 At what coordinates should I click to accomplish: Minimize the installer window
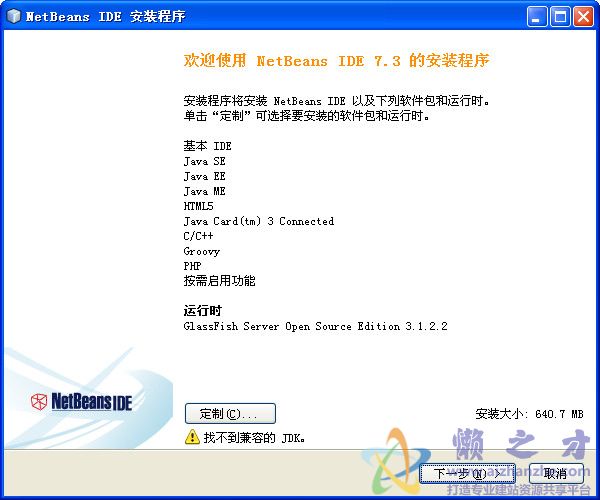tap(536, 17)
